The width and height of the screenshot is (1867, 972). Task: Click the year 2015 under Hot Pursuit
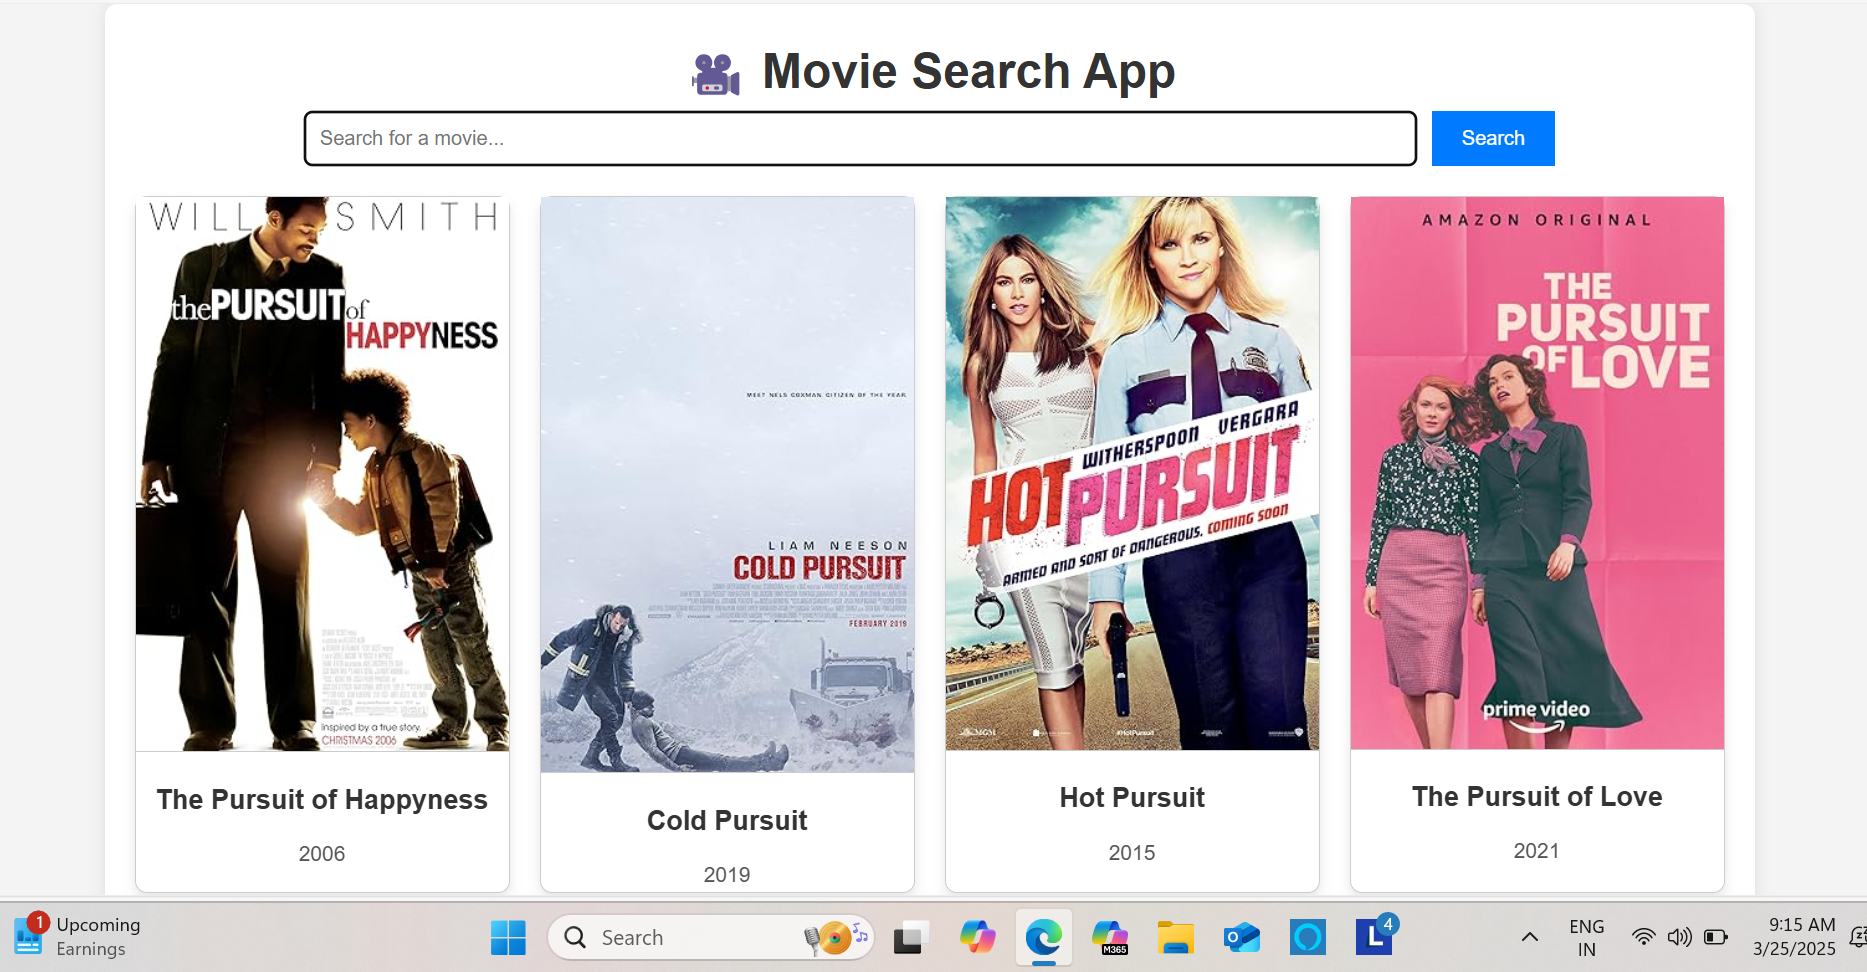[1132, 853]
